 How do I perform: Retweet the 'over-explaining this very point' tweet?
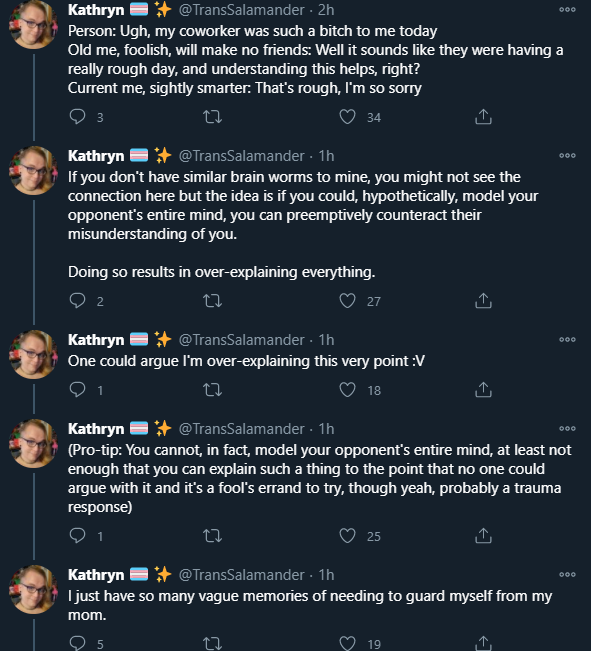click(212, 390)
